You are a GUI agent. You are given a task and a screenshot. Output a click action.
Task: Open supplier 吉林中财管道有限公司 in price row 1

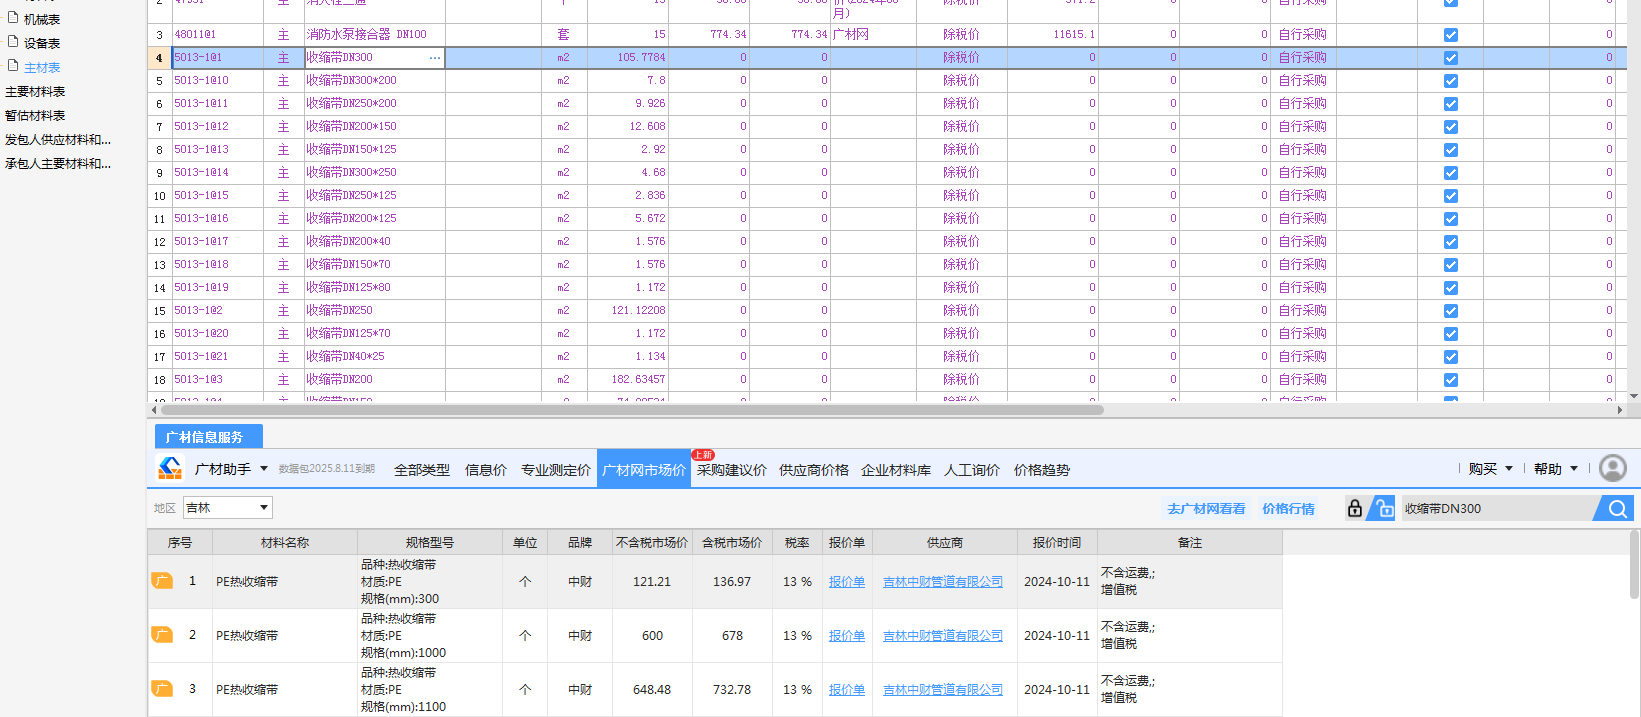click(943, 582)
